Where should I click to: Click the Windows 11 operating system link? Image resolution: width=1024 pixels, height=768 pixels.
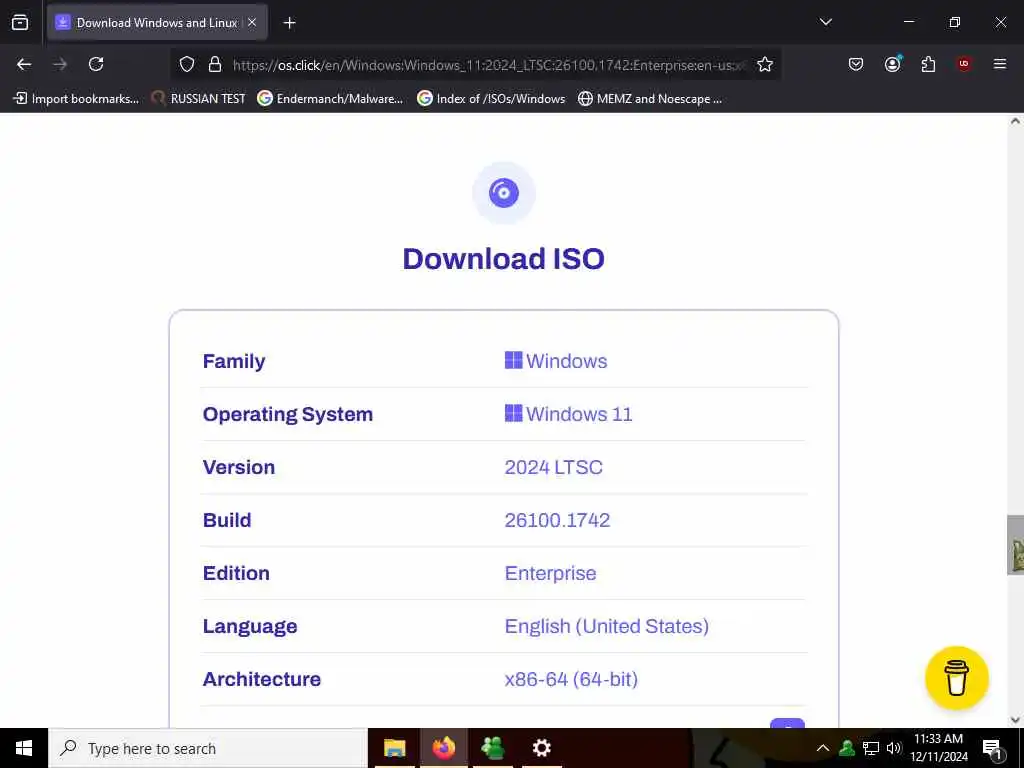[568, 414]
